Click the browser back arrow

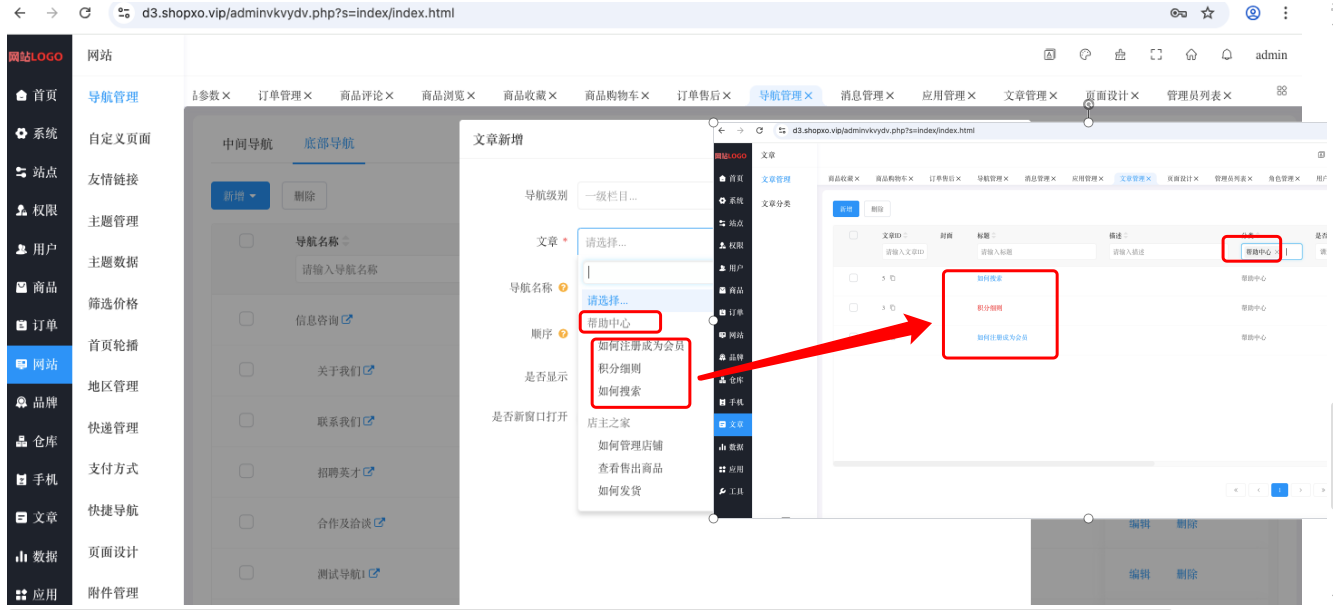(x=20, y=13)
